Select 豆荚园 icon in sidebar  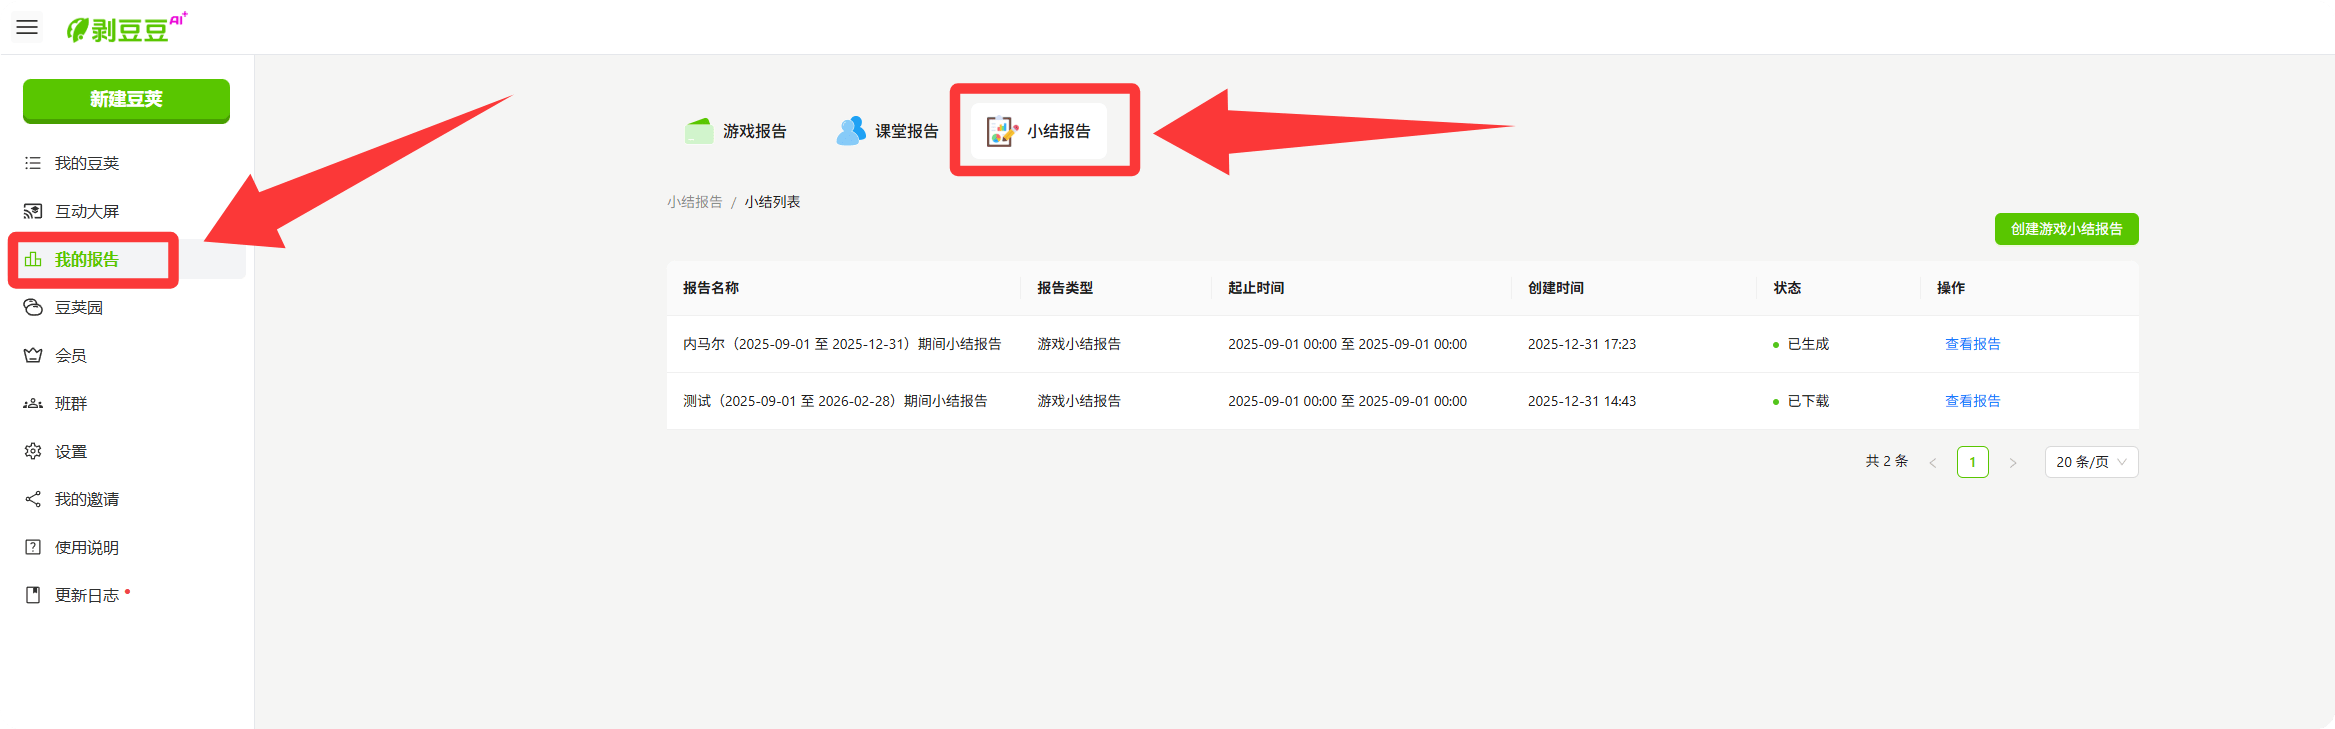[33, 307]
